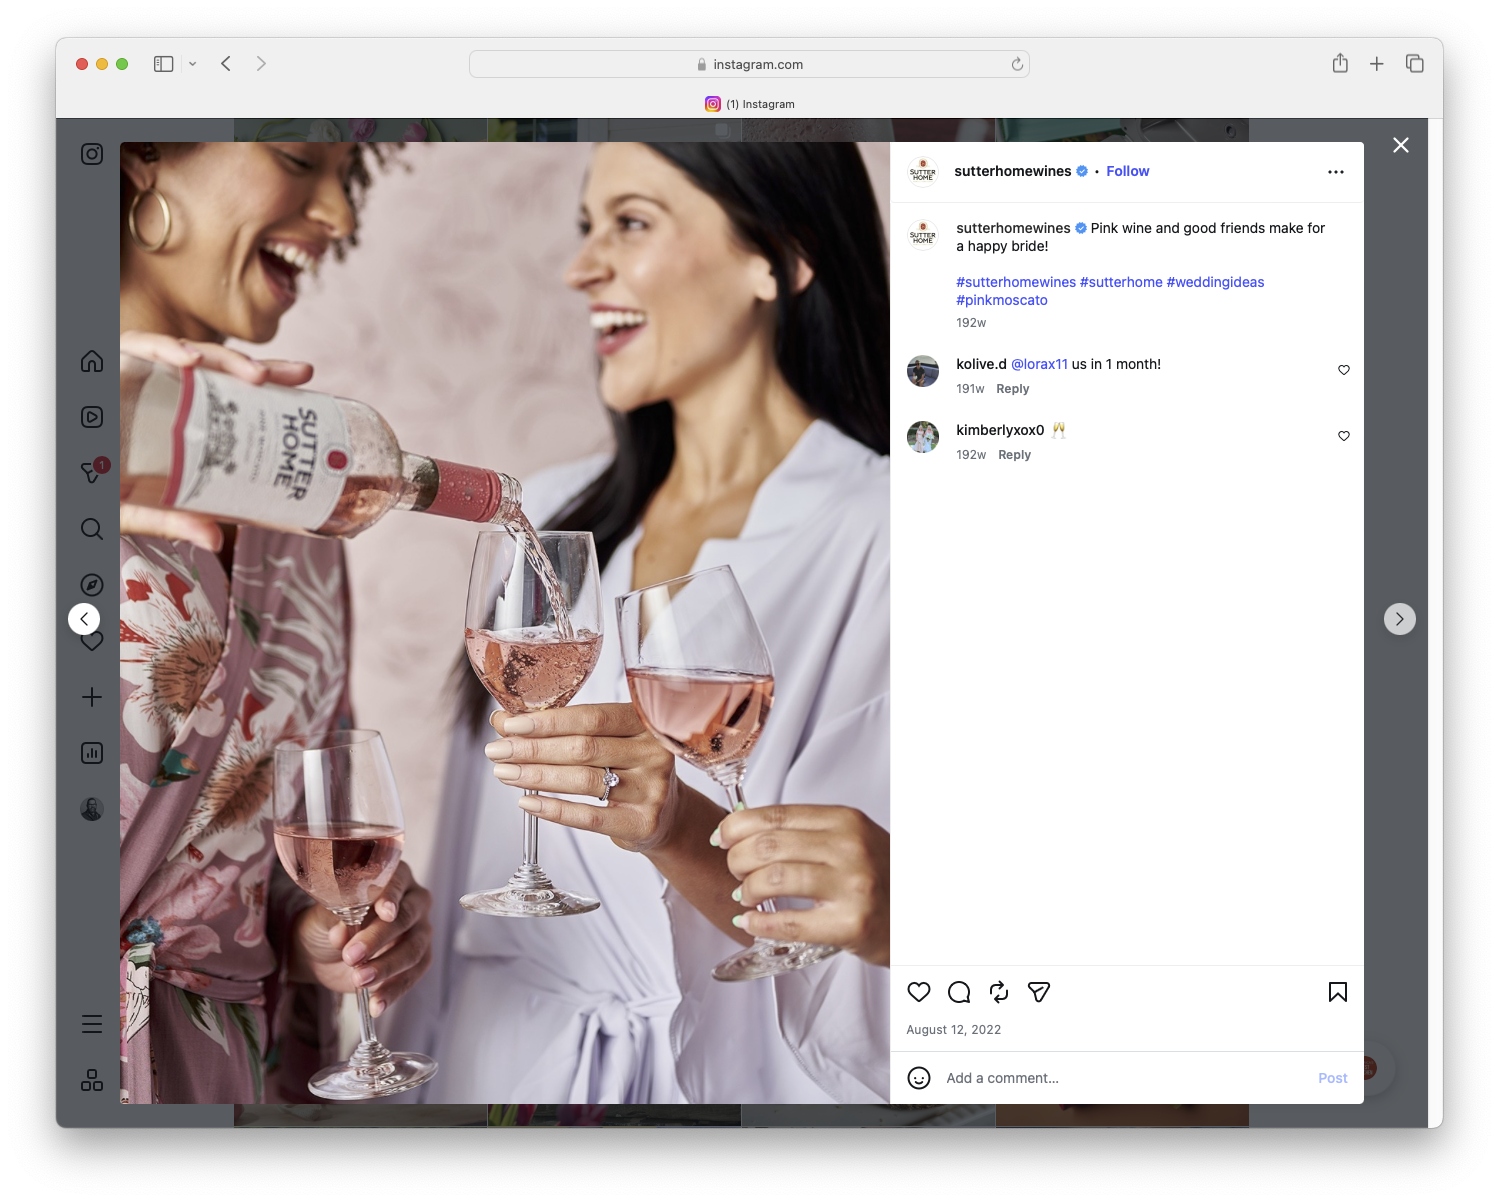Open the post options menu
1499x1202 pixels.
click(1336, 171)
